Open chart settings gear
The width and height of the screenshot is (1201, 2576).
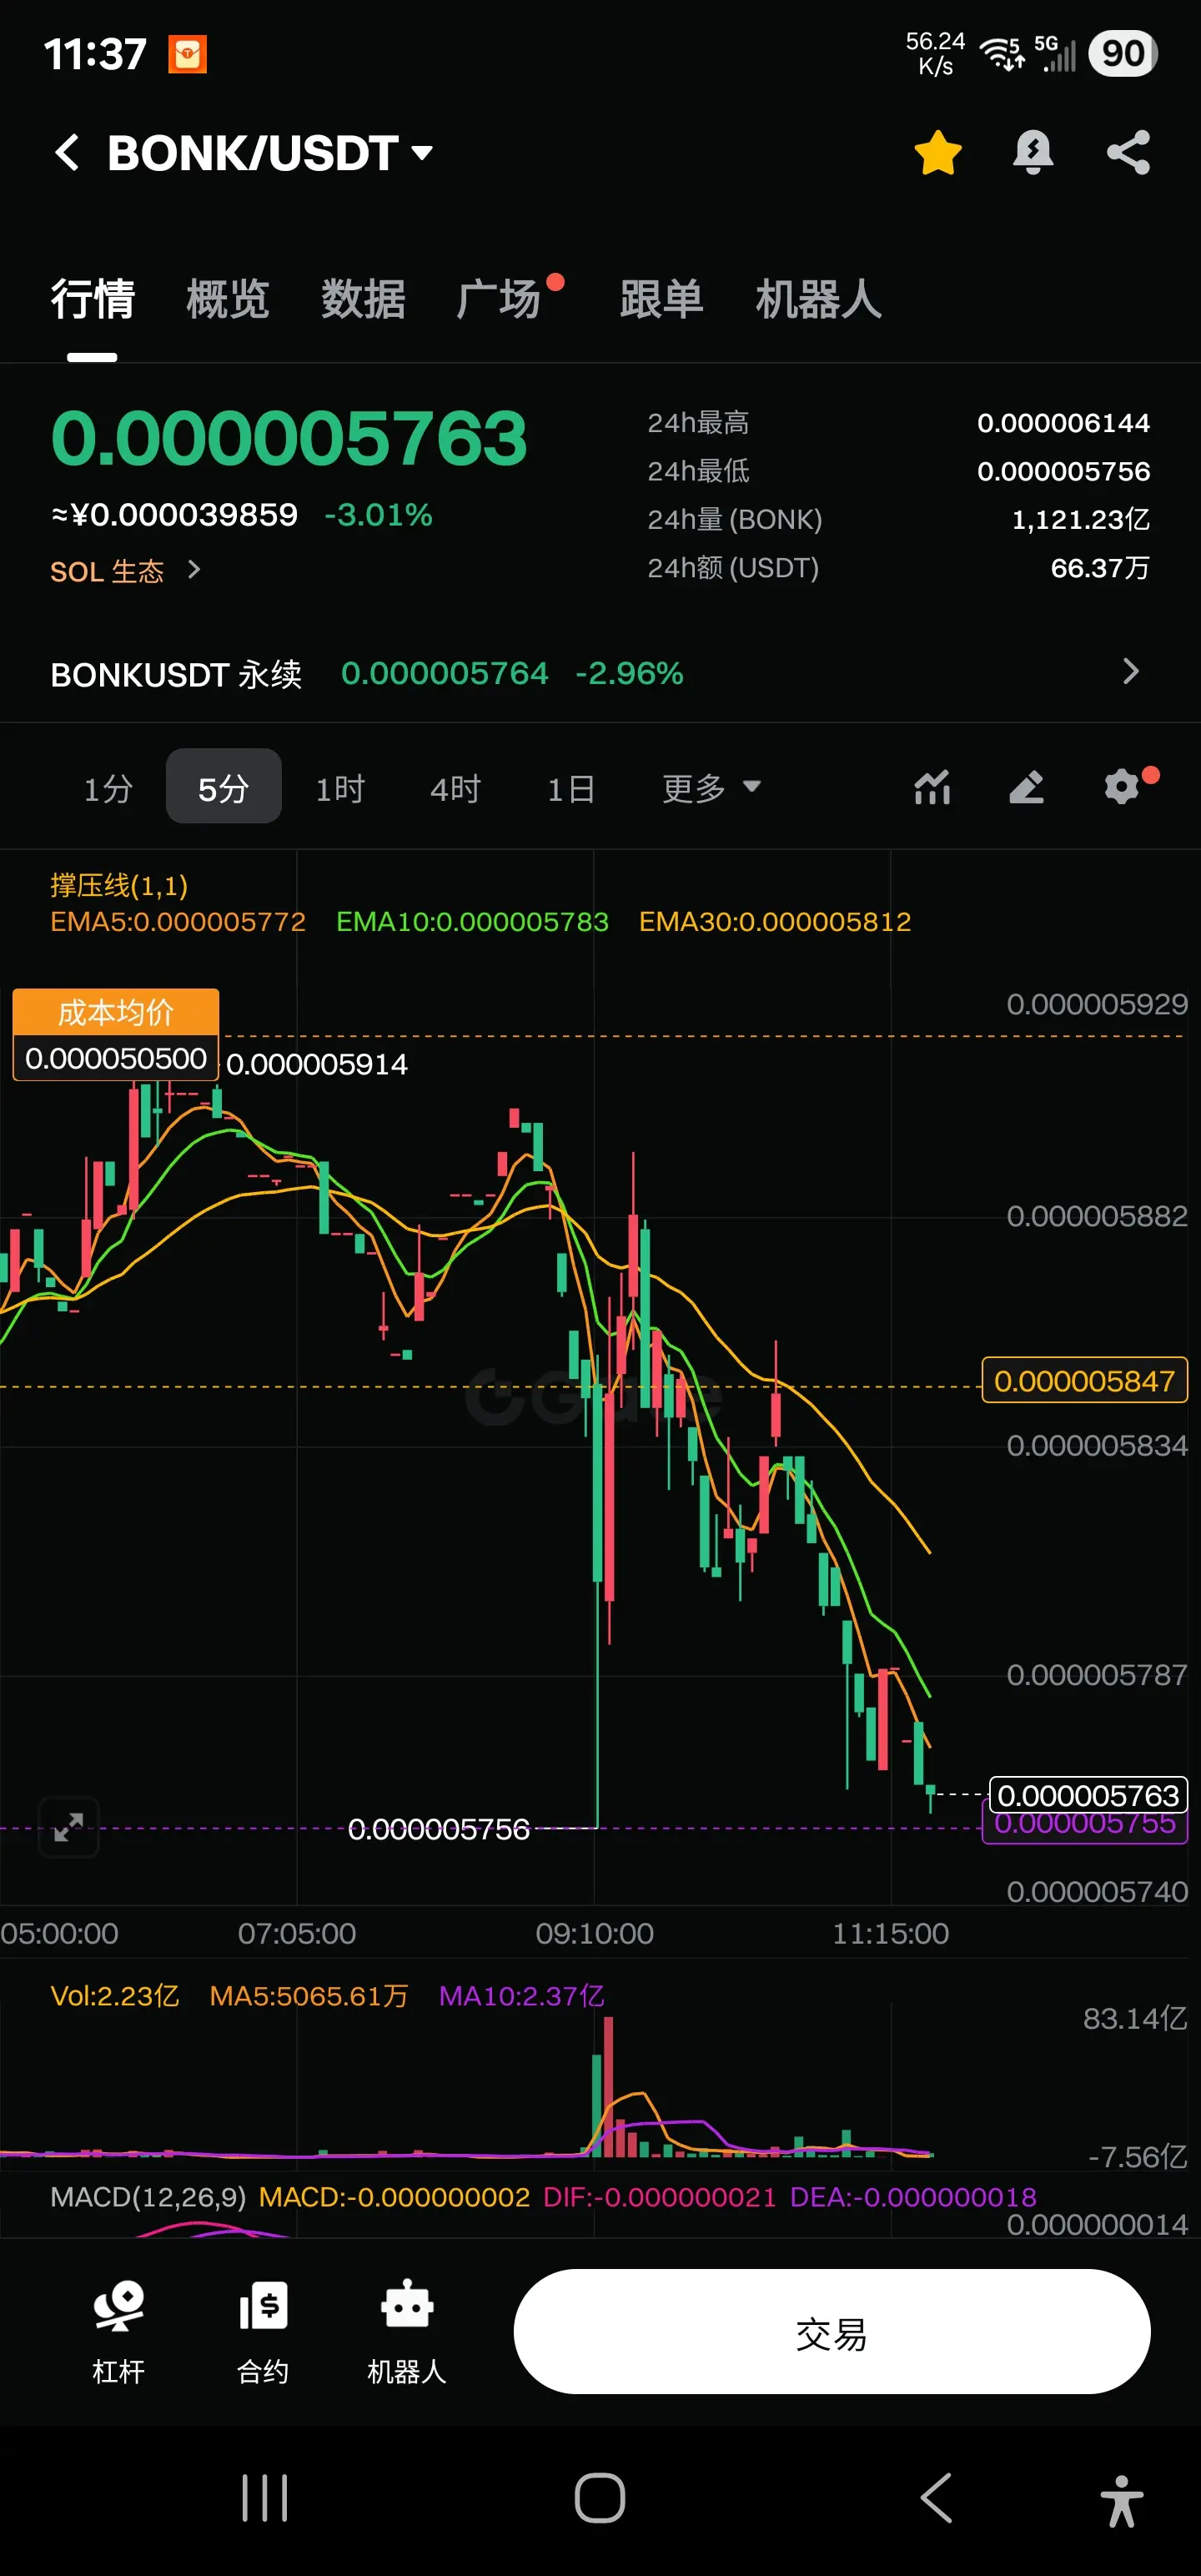[1122, 787]
